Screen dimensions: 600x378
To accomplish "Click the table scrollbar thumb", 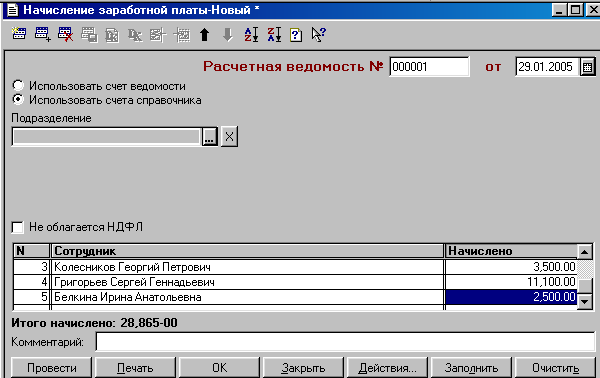I will [585, 286].
